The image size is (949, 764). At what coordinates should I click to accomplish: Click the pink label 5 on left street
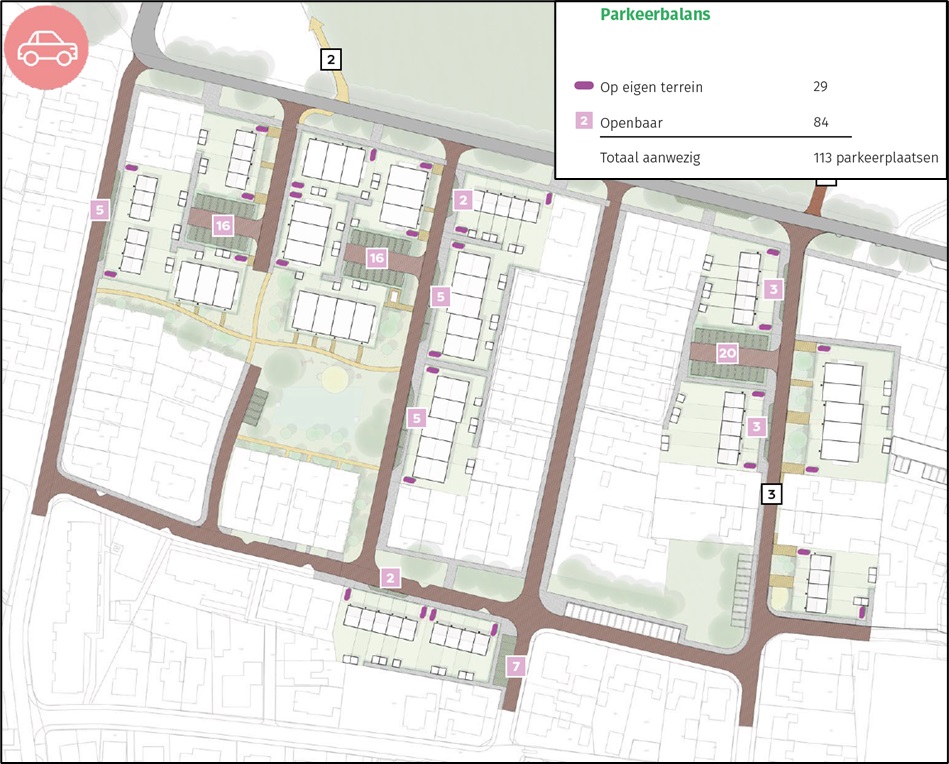tap(100, 211)
